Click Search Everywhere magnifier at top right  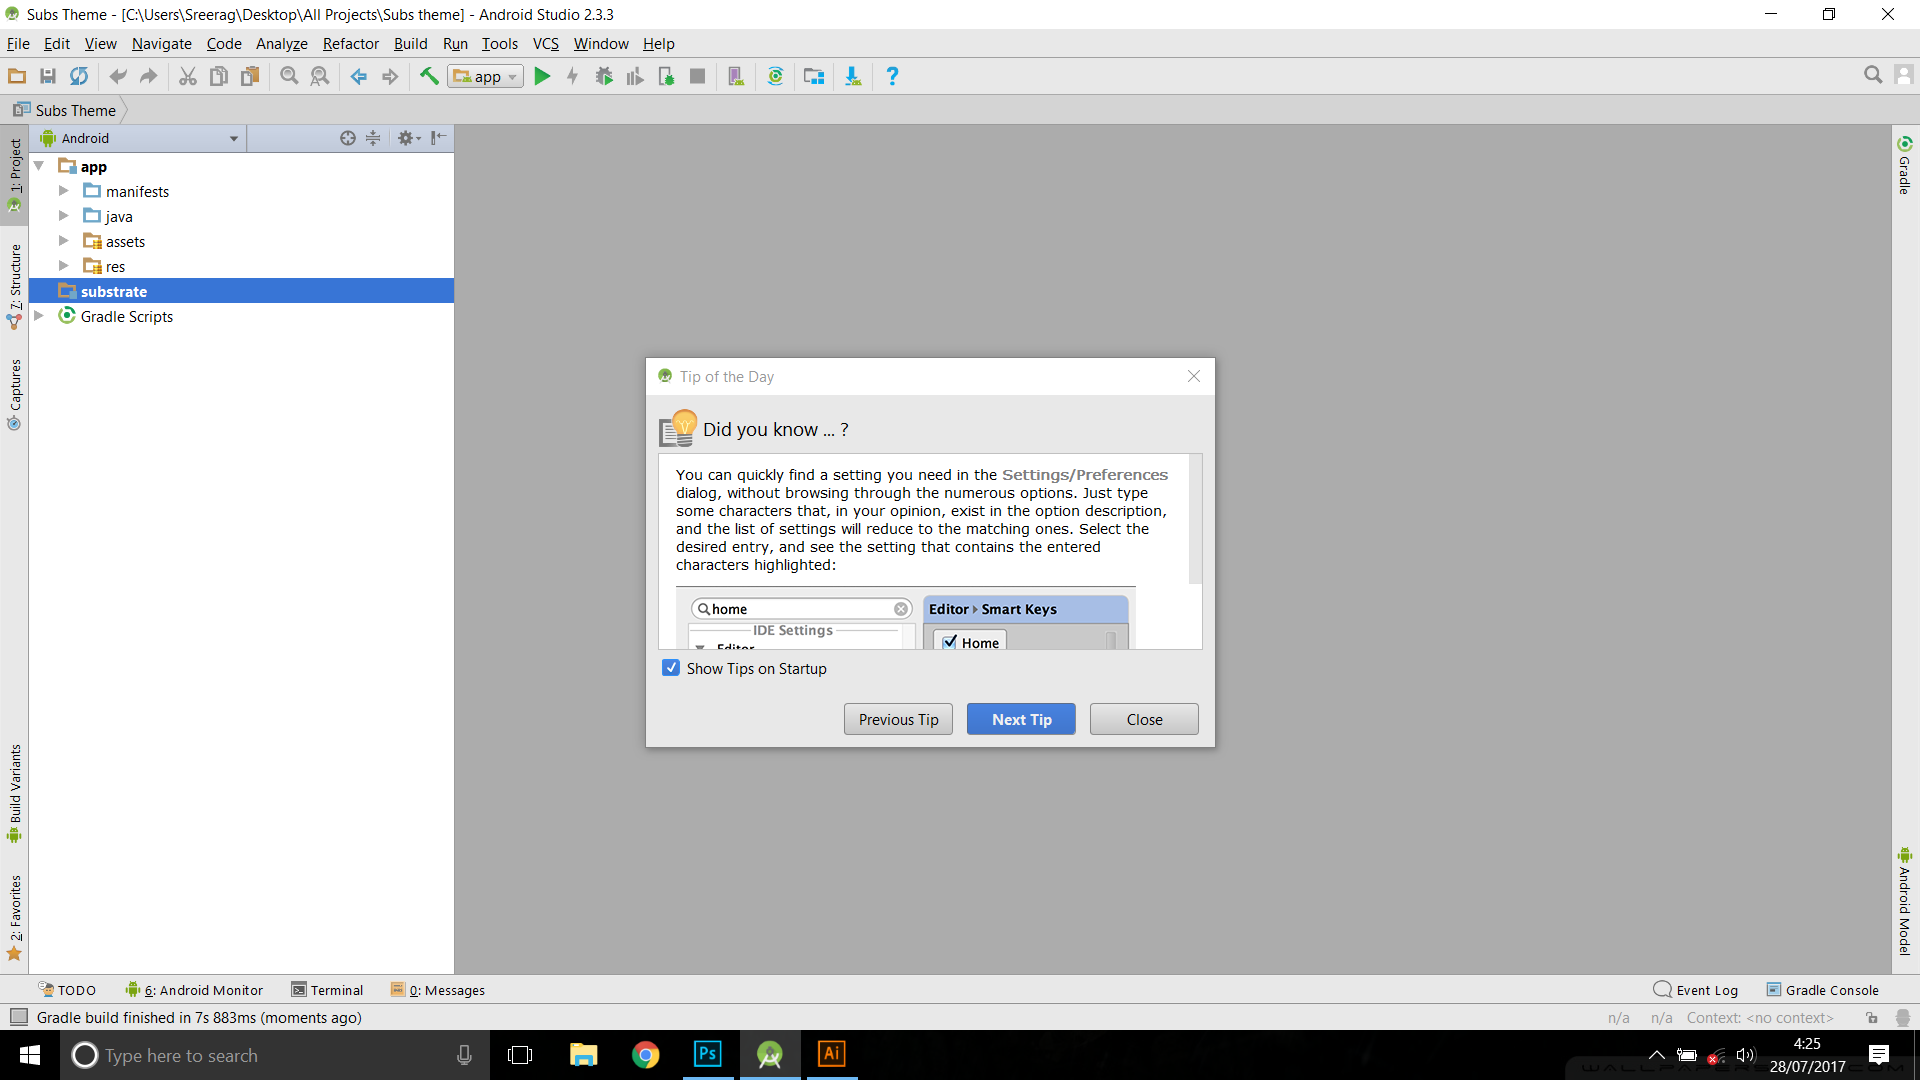pyautogui.click(x=1873, y=75)
